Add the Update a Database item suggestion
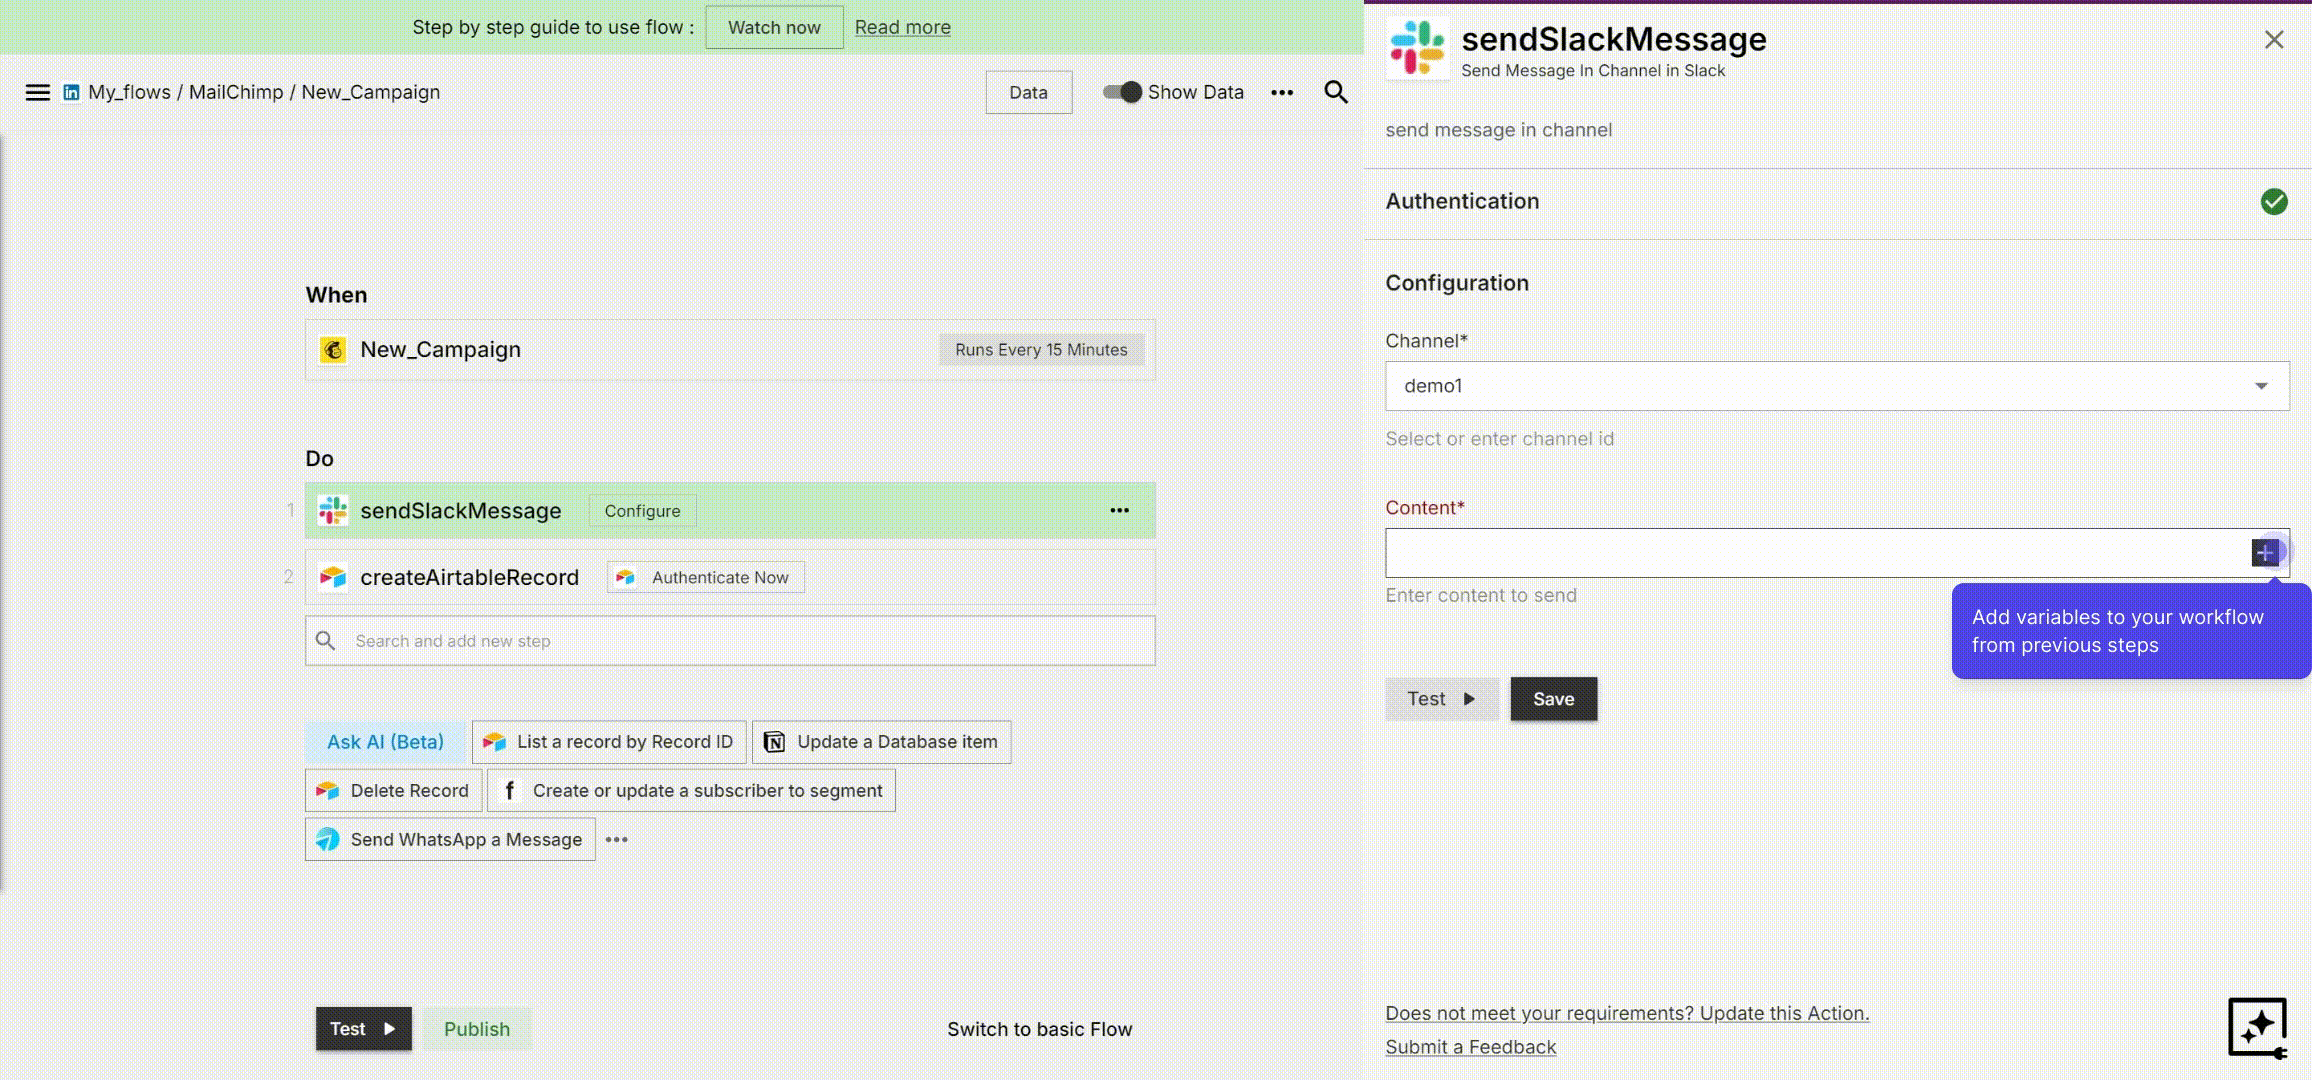Screen dimensions: 2312x1080 tap(881, 742)
